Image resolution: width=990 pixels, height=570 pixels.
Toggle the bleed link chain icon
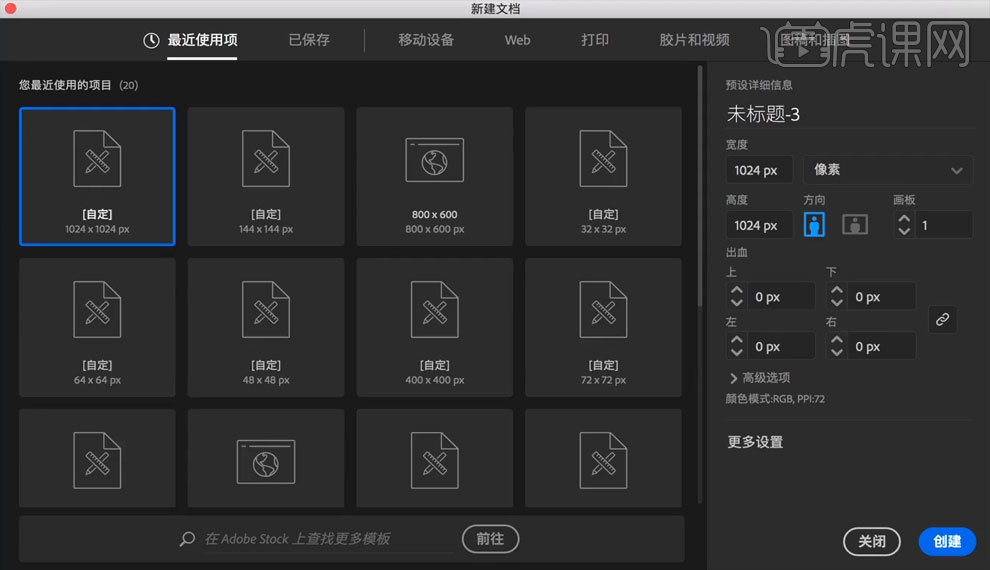[942, 319]
